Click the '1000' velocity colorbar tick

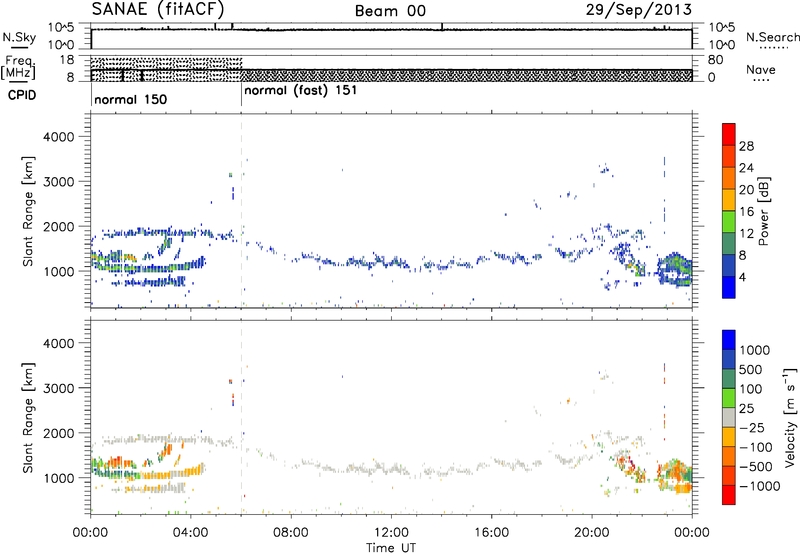755,350
